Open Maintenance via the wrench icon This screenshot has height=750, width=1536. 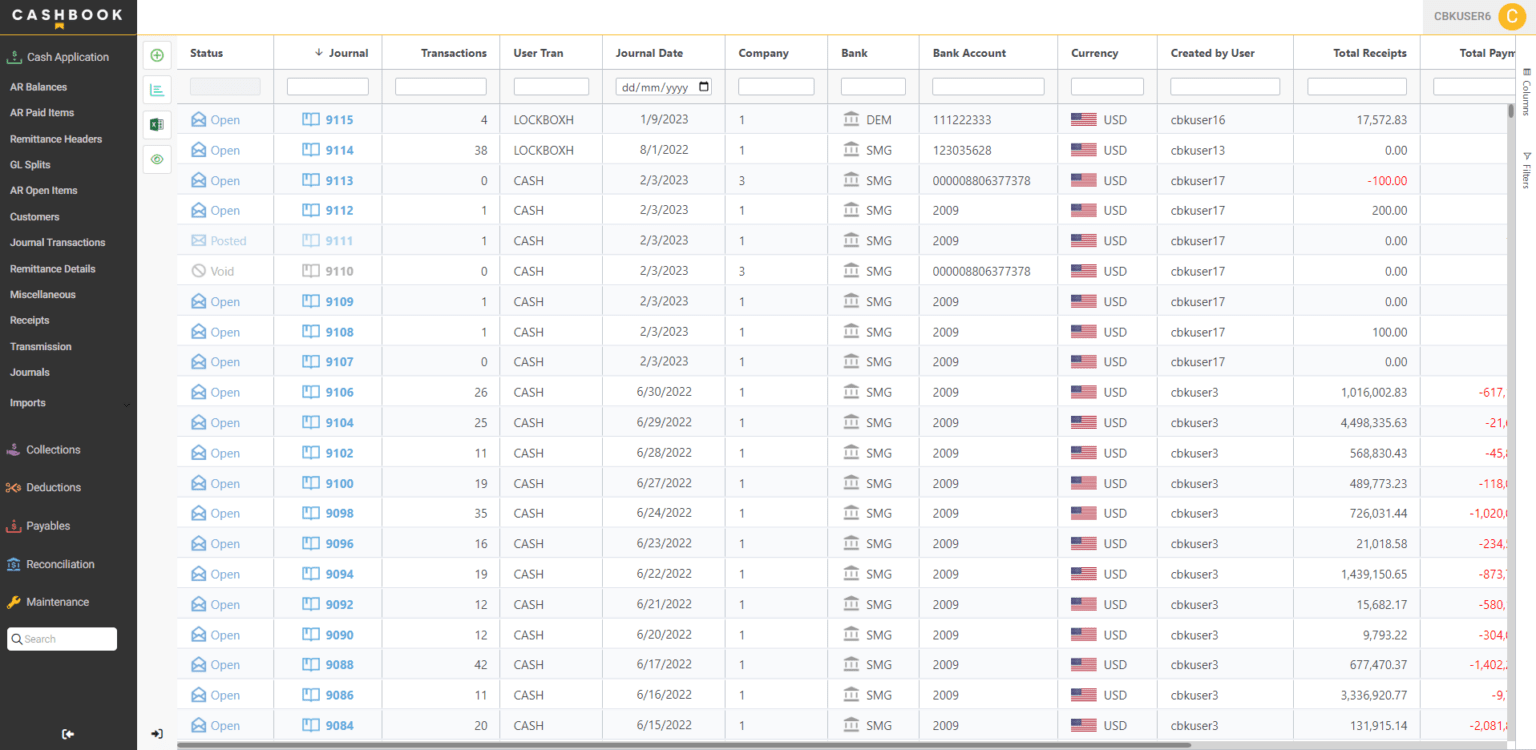tap(15, 602)
